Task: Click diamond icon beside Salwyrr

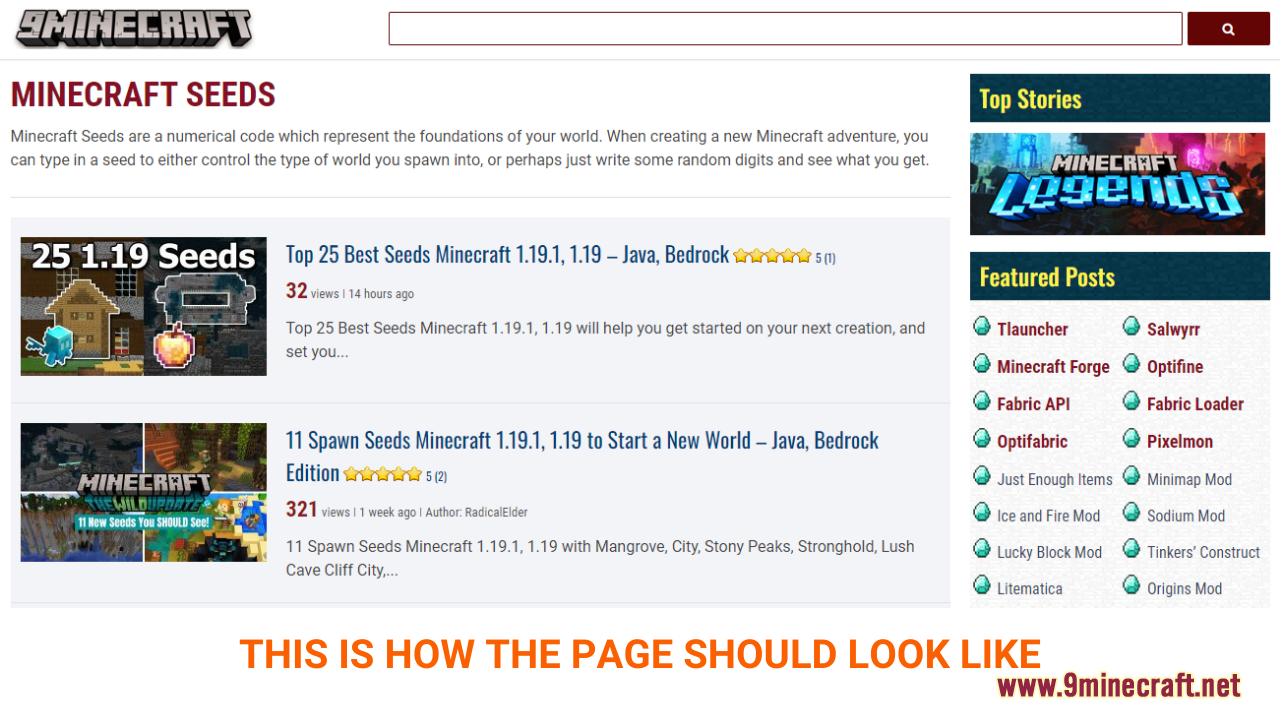Action: [x=1131, y=327]
